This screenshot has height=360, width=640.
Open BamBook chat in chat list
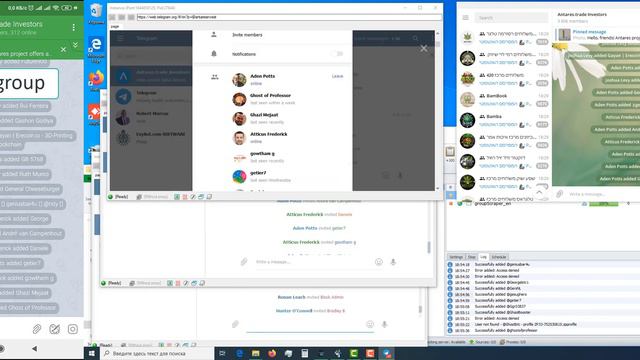504,99
